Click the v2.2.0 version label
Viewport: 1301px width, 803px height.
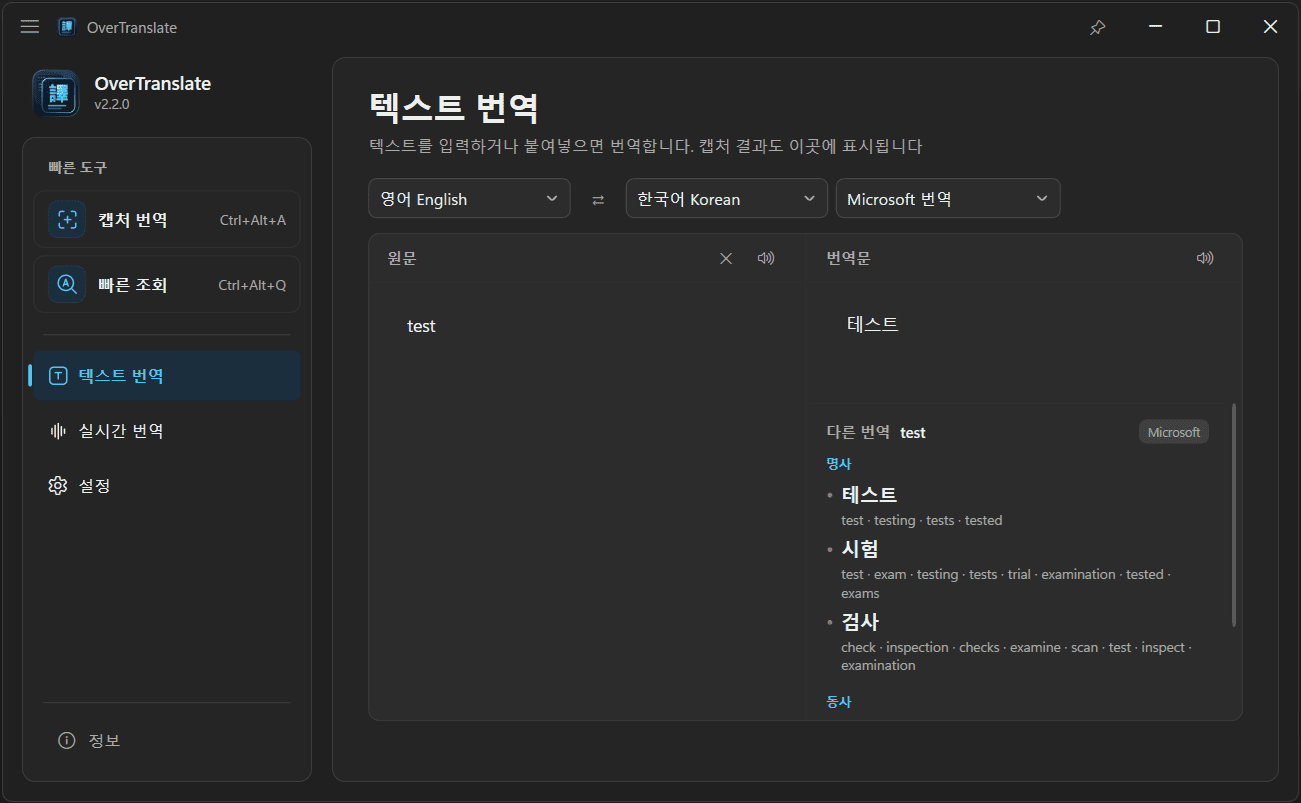pyautogui.click(x=112, y=104)
